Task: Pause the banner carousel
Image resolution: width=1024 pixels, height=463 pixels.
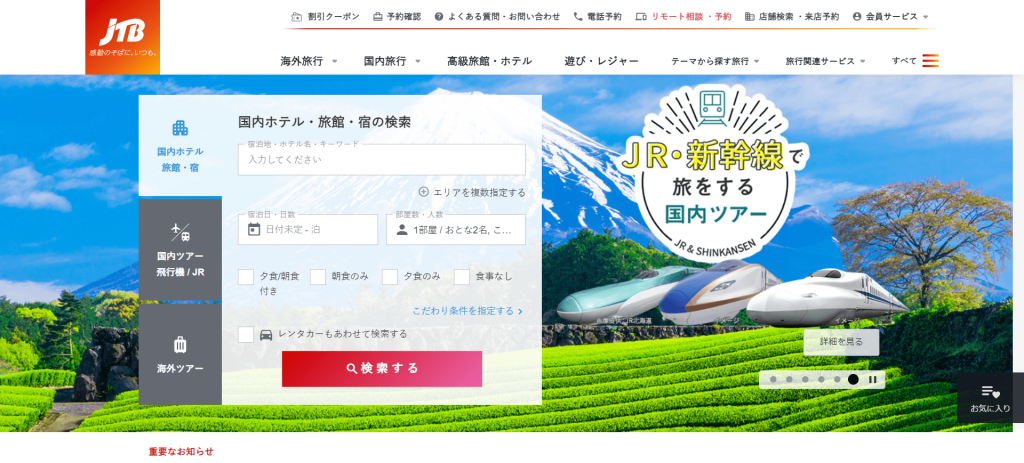Action: pos(872,379)
